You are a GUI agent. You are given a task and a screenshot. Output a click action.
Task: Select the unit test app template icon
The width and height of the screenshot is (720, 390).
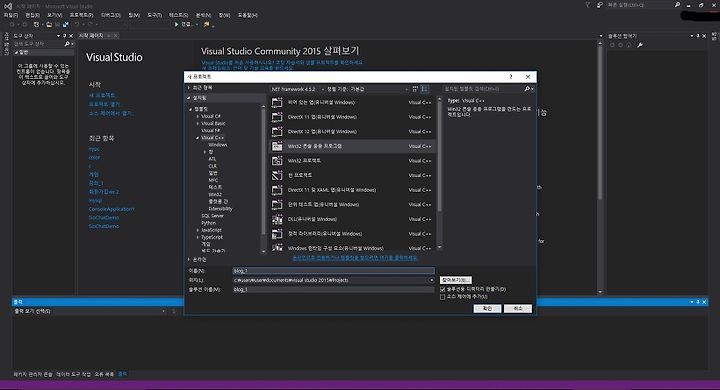[277, 204]
